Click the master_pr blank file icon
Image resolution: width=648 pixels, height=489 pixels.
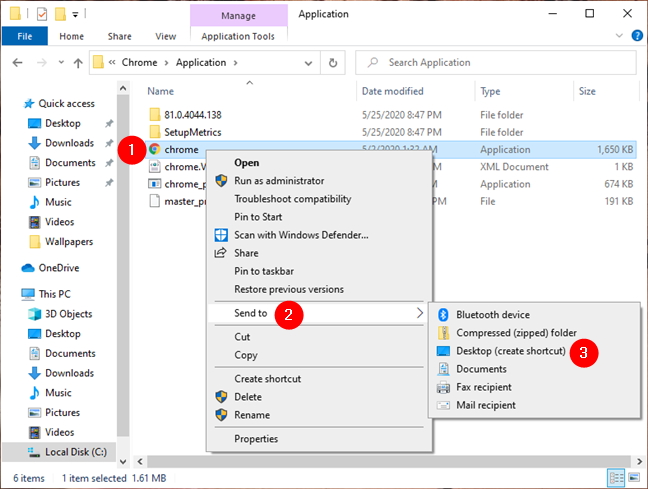tap(155, 201)
